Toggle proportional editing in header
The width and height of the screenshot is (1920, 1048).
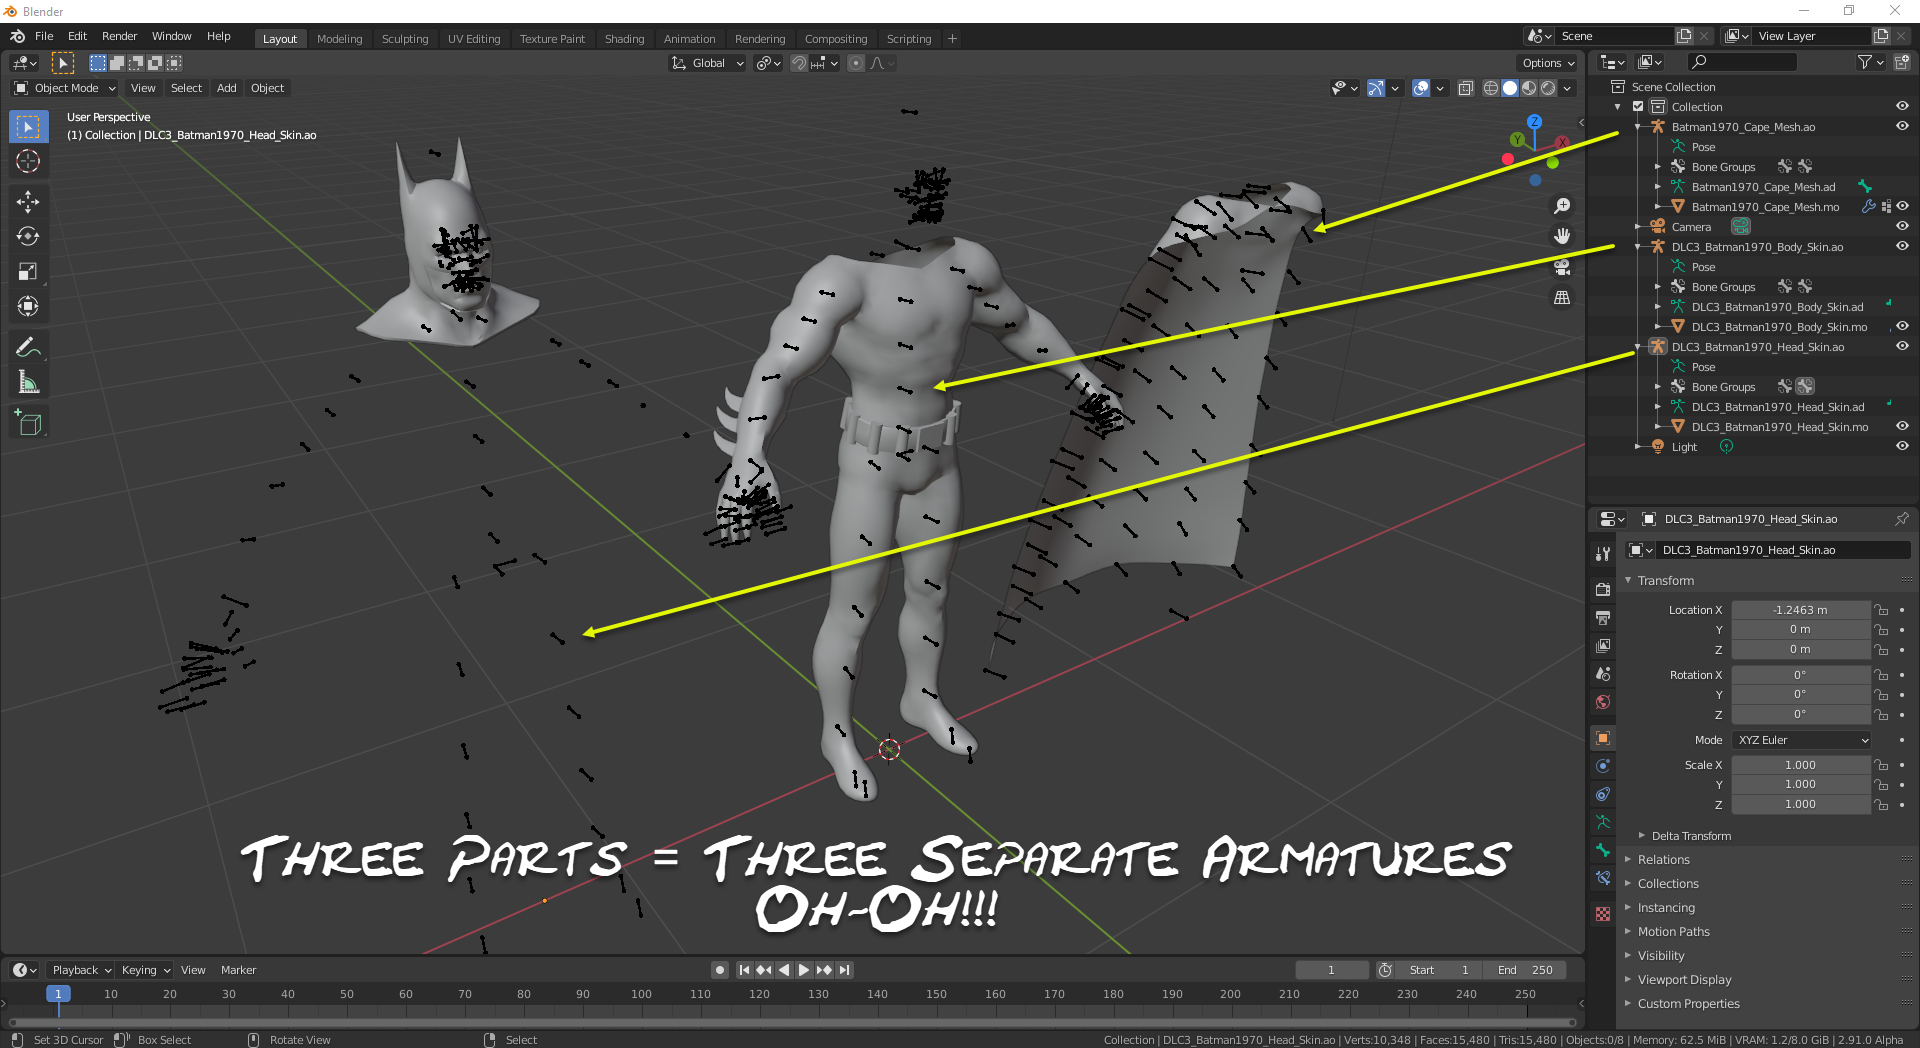pos(856,63)
